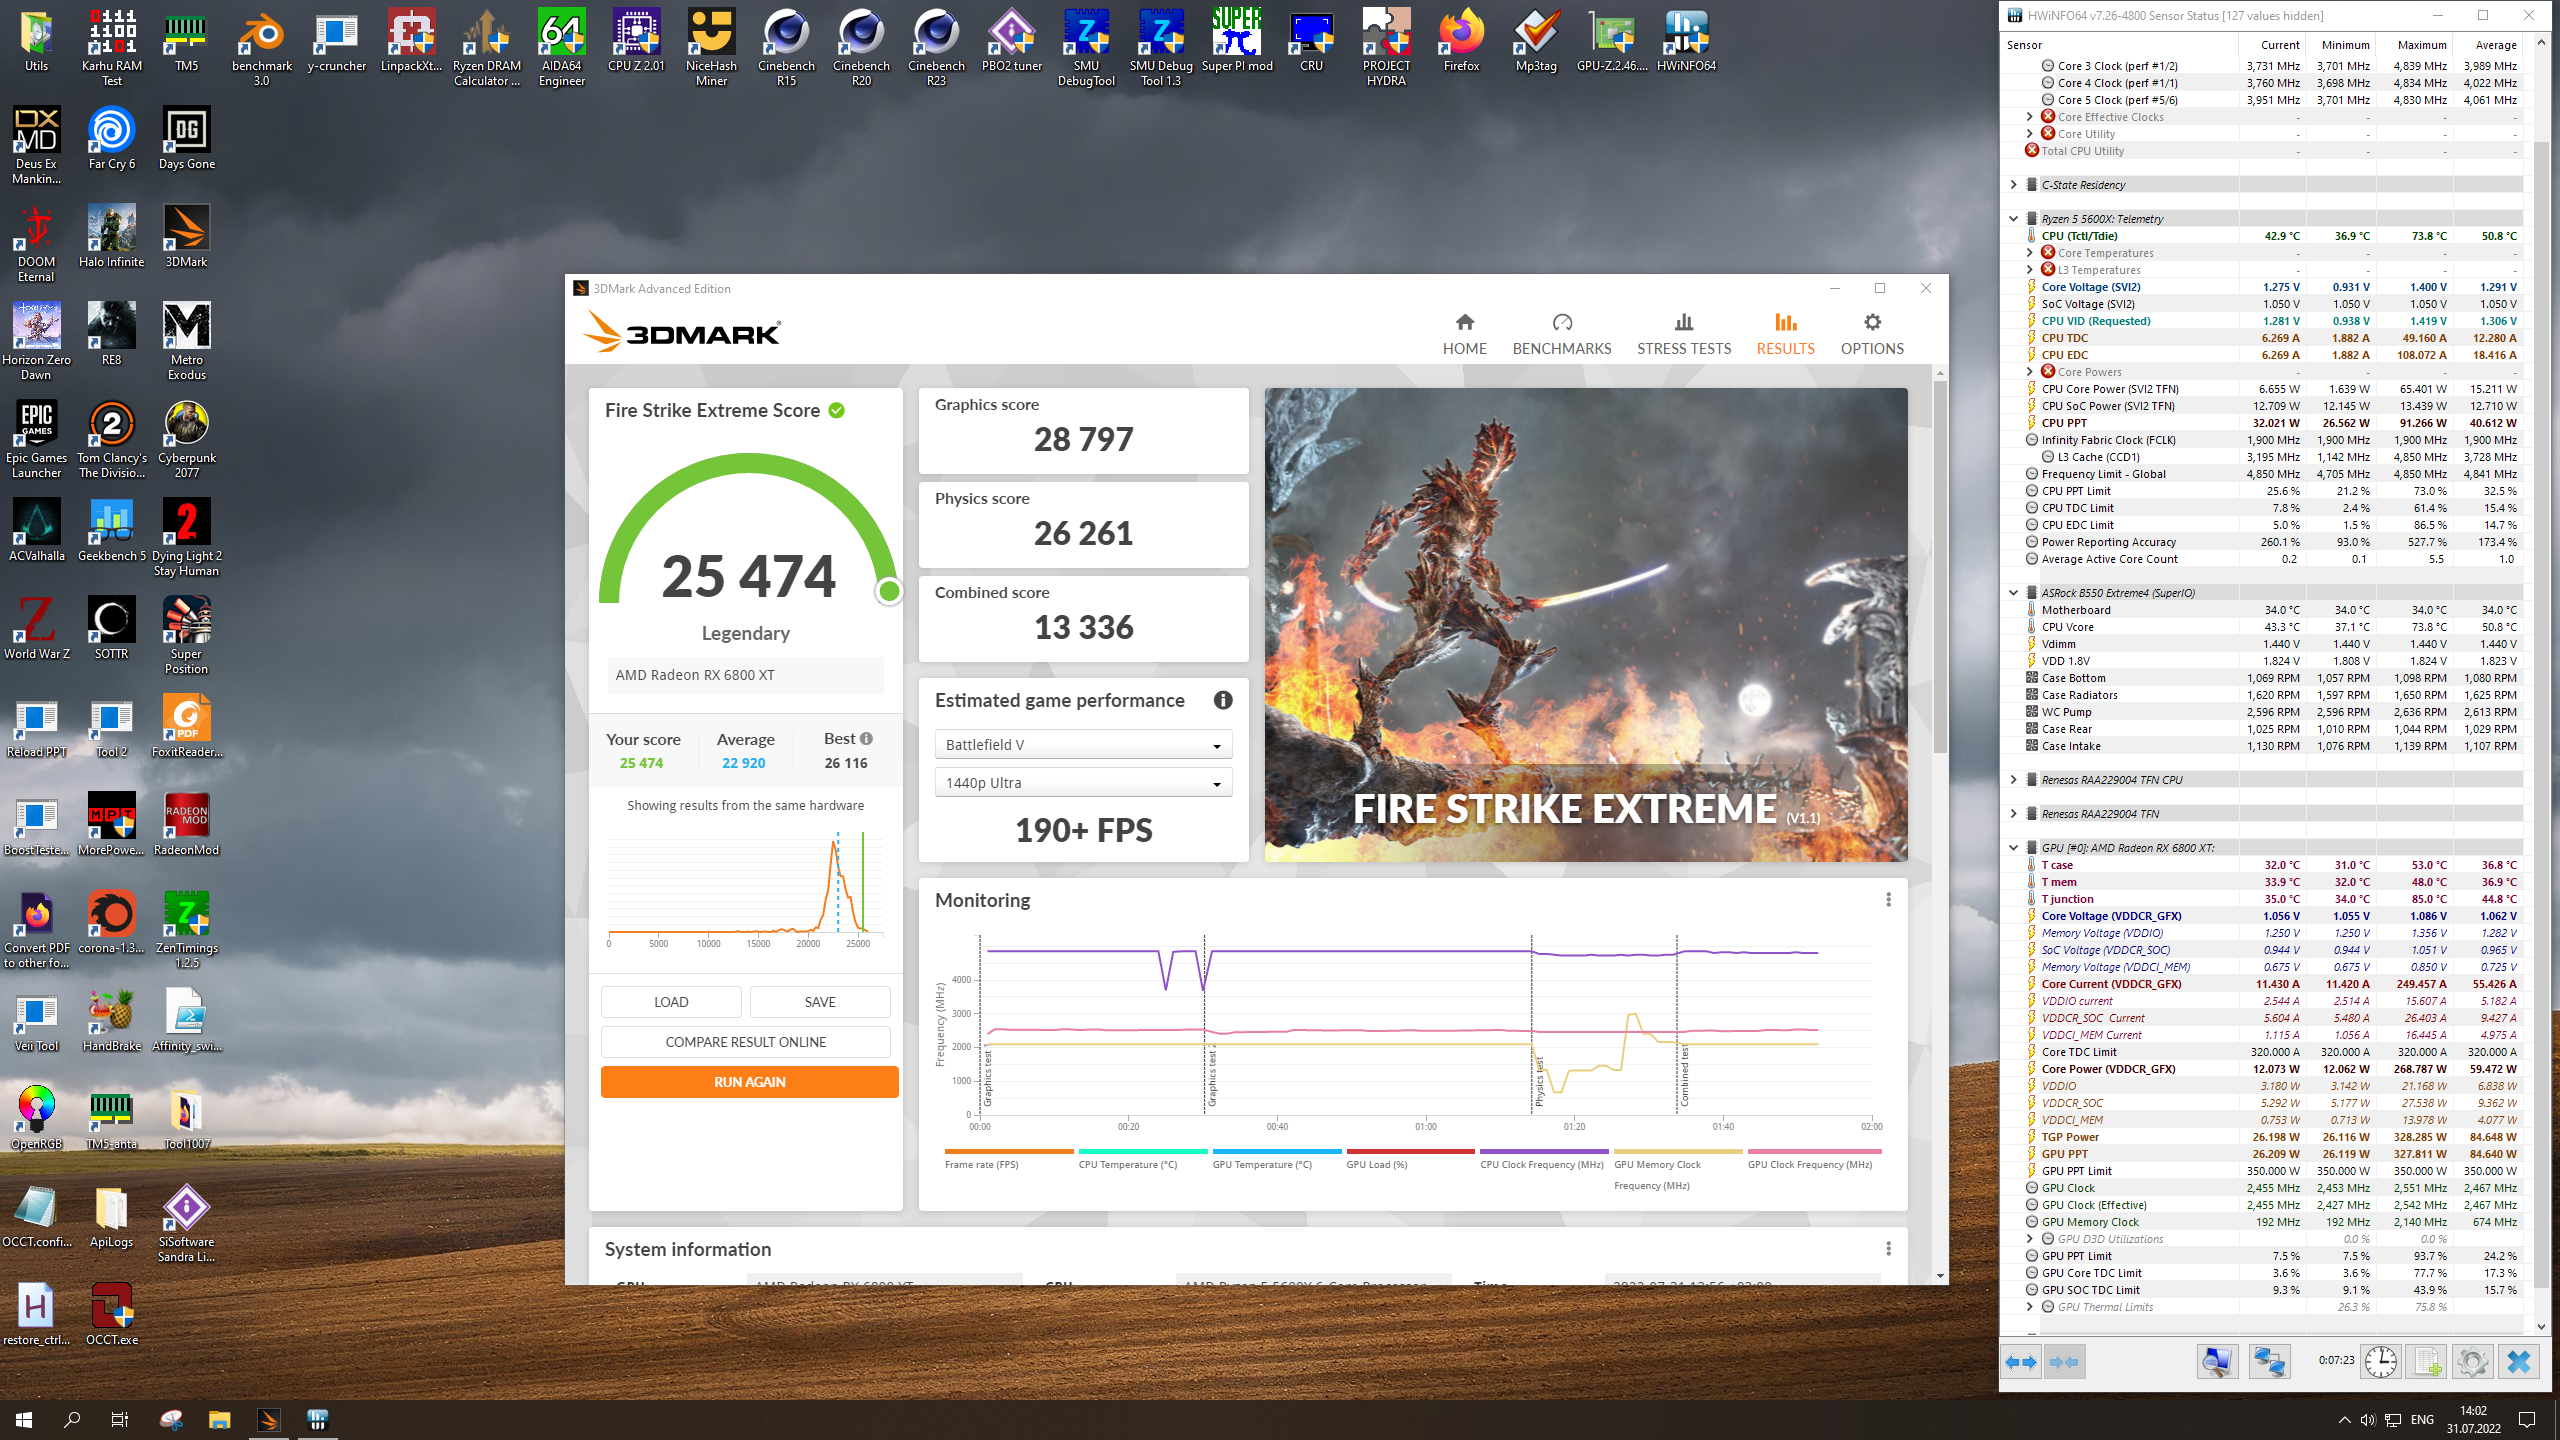The height and width of the screenshot is (1440, 2560).
Task: Open 3DMark Options gear tab
Action: [1872, 333]
